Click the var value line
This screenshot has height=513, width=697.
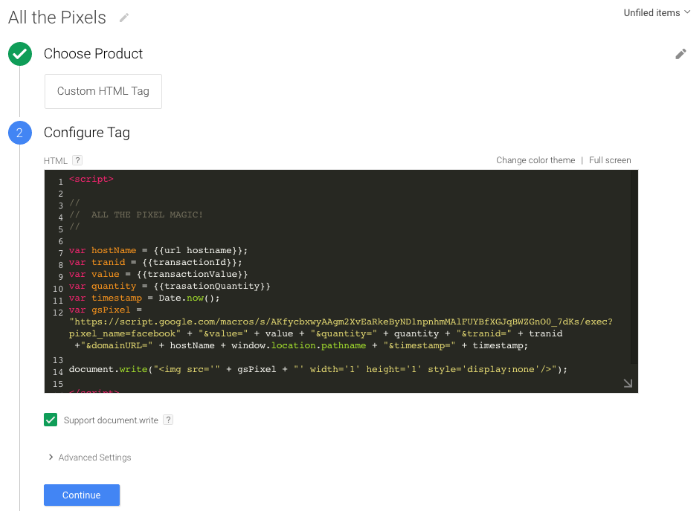click(x=158, y=274)
